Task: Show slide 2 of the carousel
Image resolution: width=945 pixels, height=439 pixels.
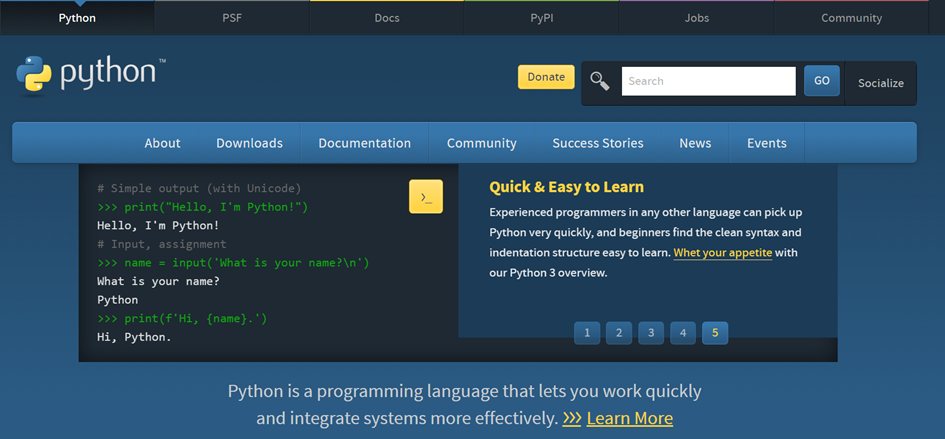Action: coord(619,333)
